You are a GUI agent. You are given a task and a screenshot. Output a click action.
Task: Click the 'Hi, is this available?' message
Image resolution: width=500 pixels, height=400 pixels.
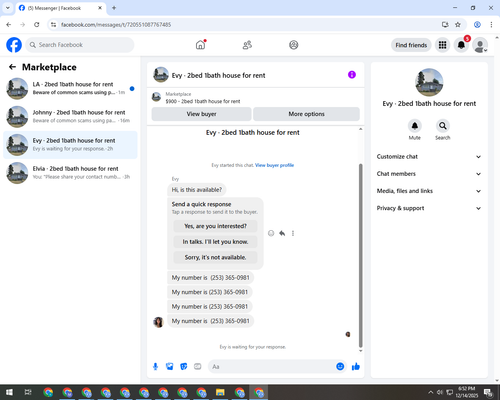coord(197,190)
